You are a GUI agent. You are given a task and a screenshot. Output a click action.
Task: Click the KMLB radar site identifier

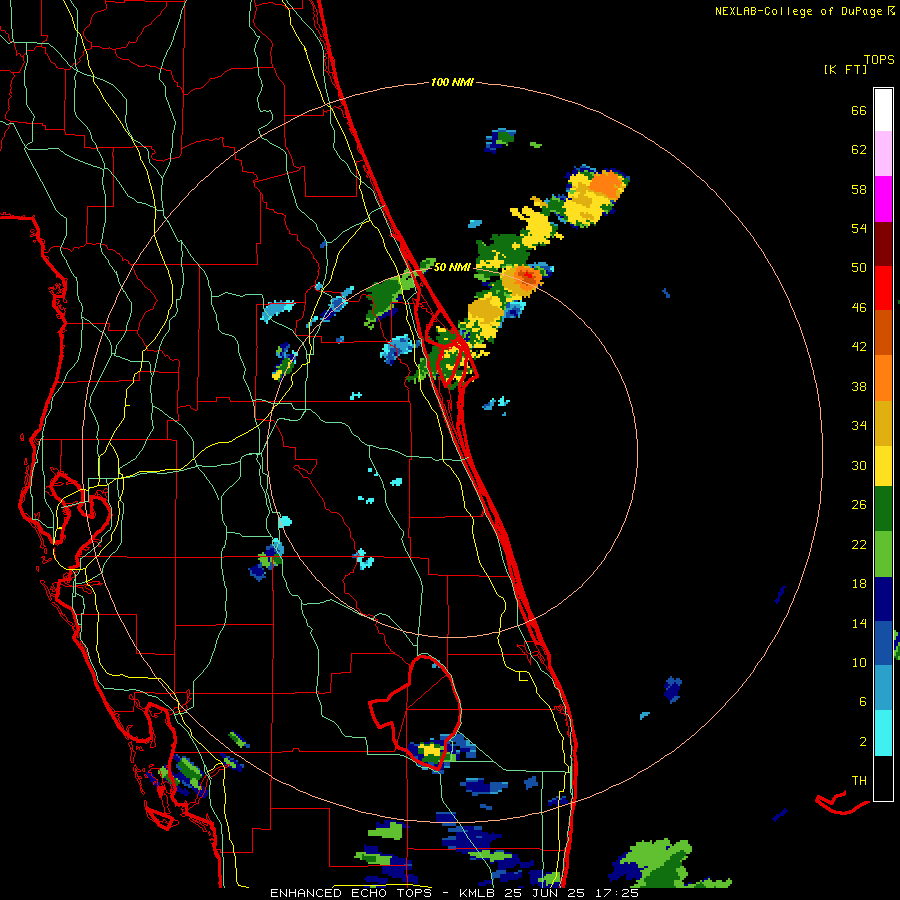pos(478,893)
